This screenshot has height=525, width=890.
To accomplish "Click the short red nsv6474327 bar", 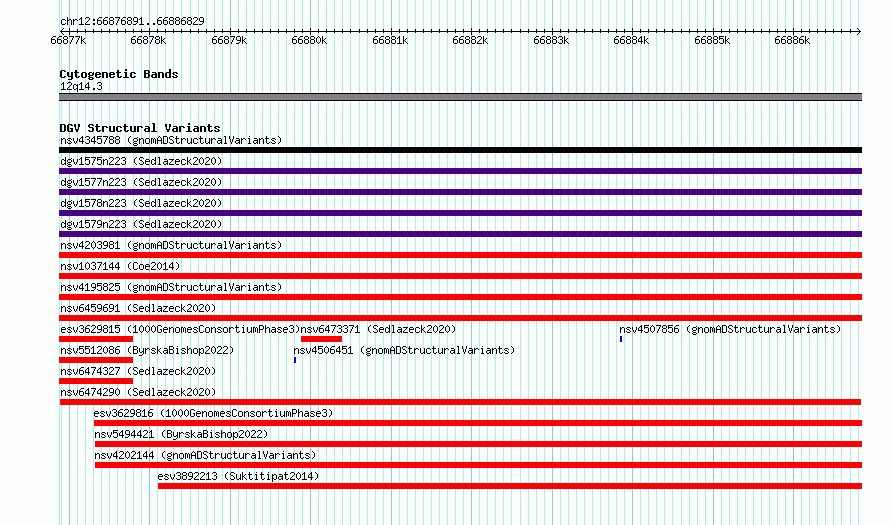I will [x=96, y=381].
